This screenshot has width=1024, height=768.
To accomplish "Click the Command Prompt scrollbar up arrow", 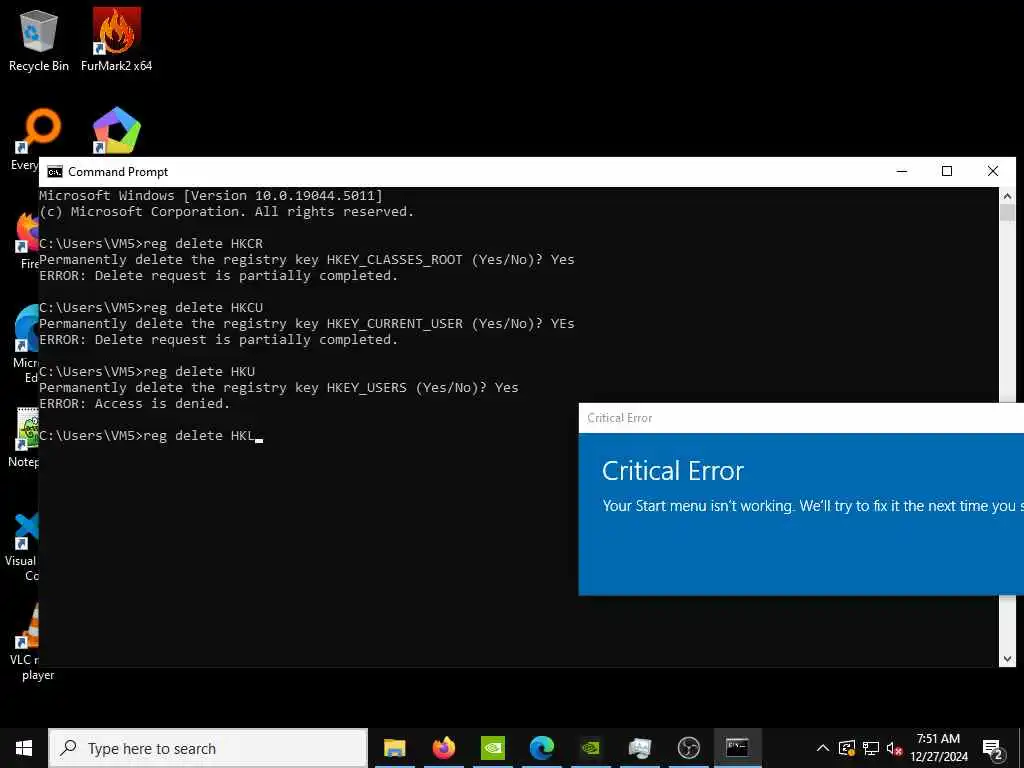I will pos(1007,196).
